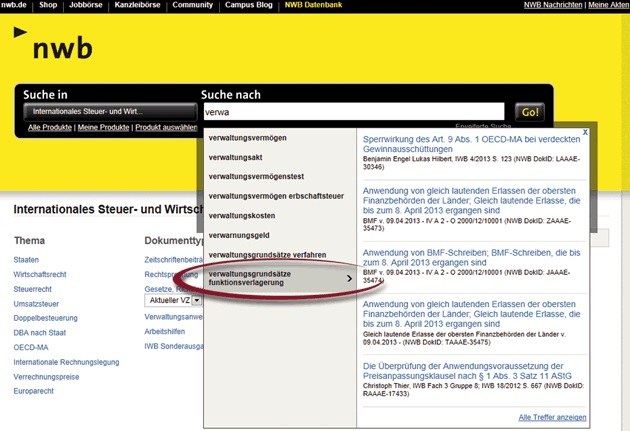Expand arrow on 'verwaltungsgrundsätze funktionsverlagerung' suggestion
The image size is (630, 431).
point(349,279)
